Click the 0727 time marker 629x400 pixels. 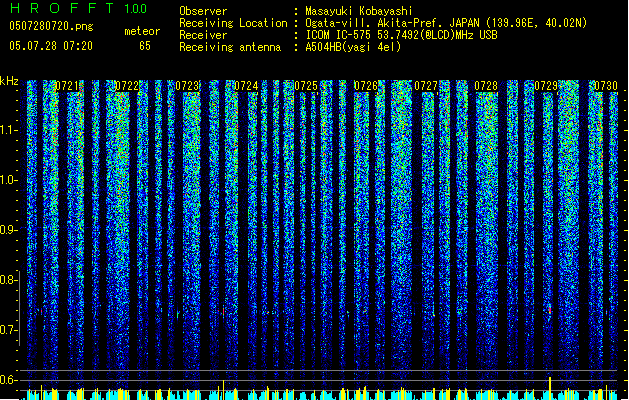(426, 86)
